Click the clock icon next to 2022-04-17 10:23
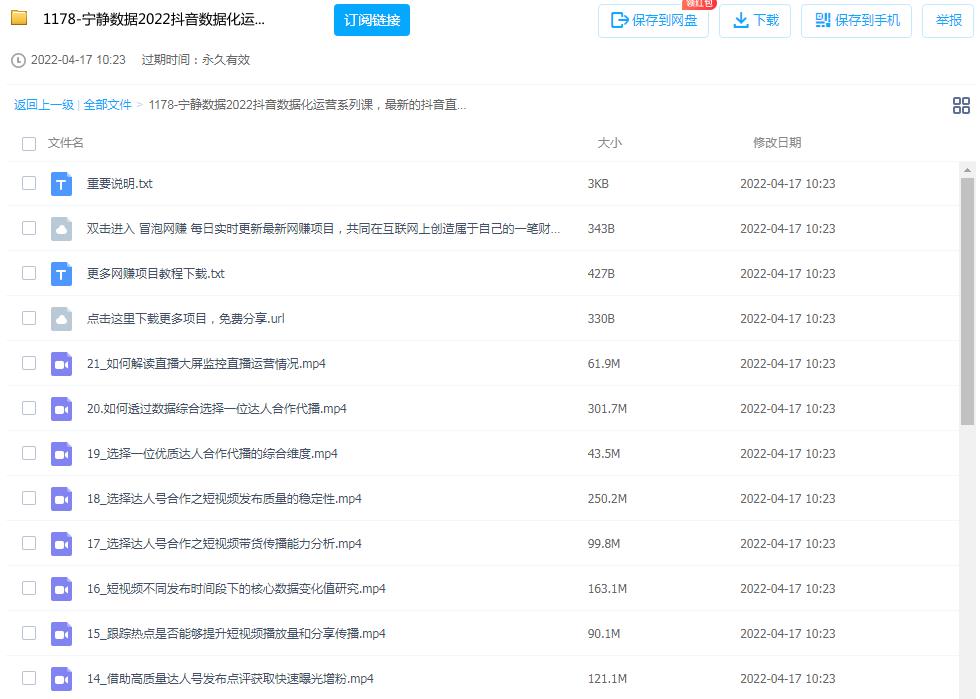 point(19,60)
